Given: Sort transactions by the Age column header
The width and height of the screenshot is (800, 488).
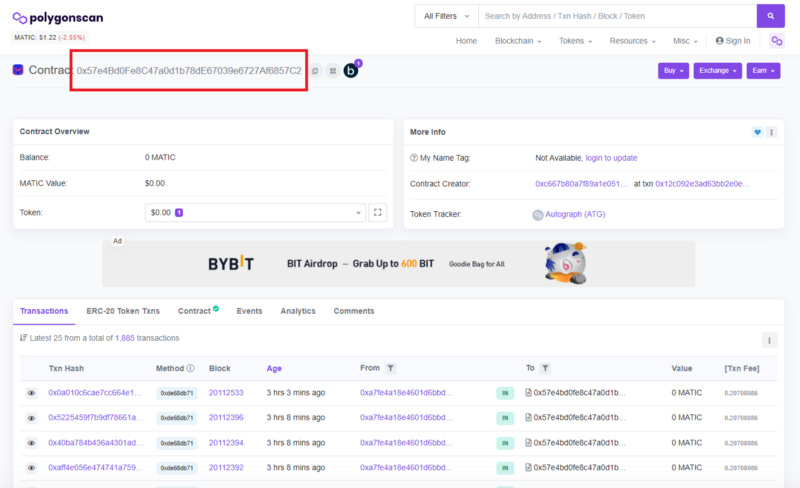Looking at the screenshot, I should click(274, 368).
